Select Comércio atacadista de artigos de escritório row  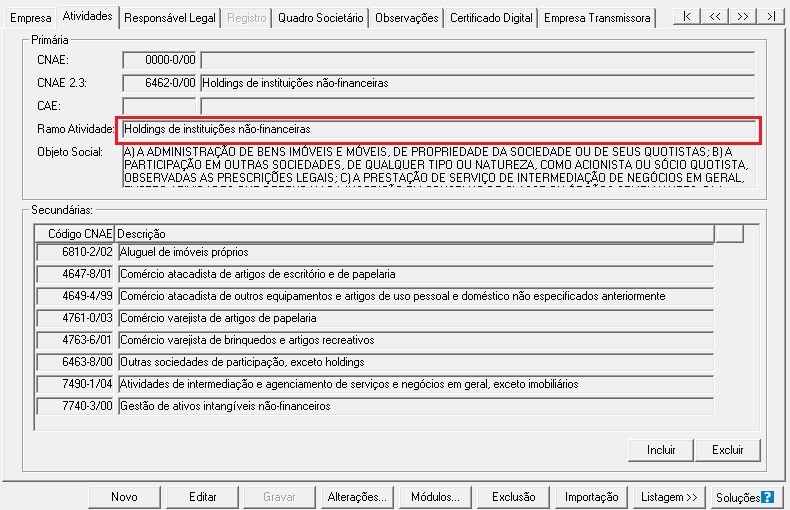pos(416,274)
